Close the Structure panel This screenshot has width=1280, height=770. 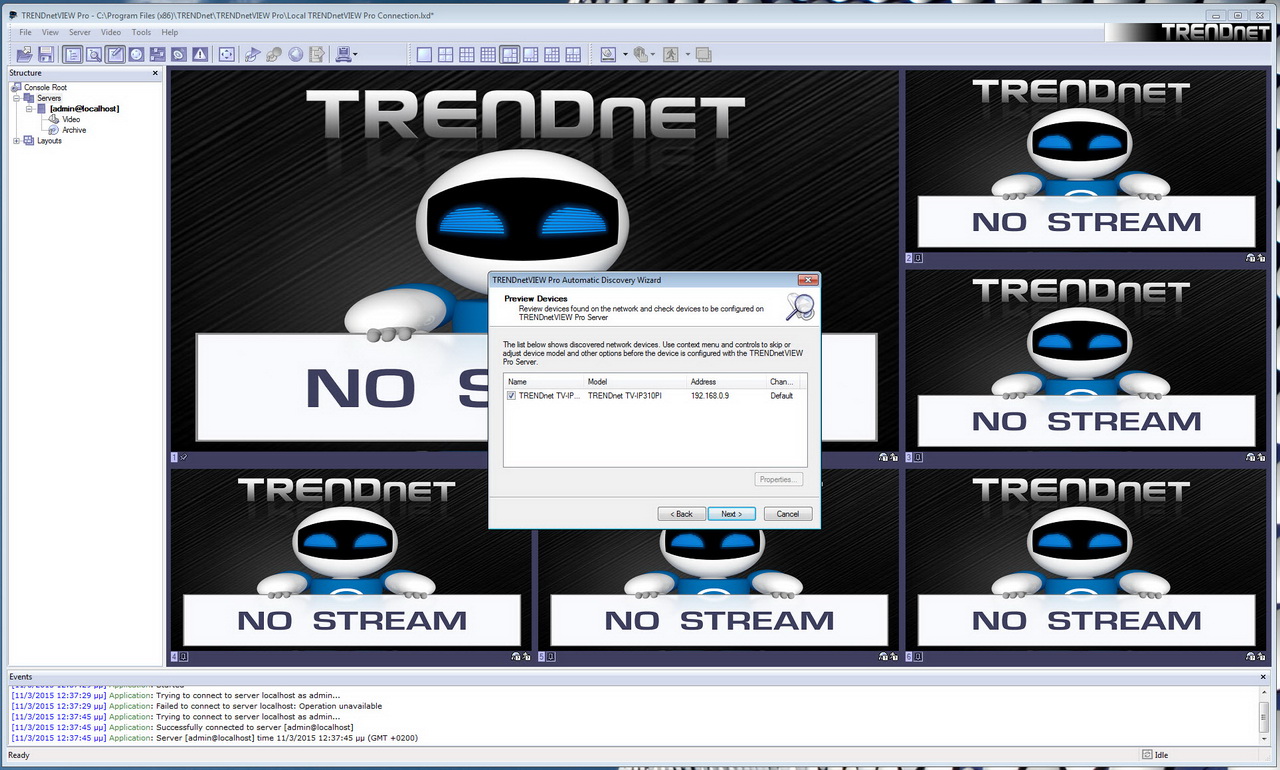[x=155, y=73]
